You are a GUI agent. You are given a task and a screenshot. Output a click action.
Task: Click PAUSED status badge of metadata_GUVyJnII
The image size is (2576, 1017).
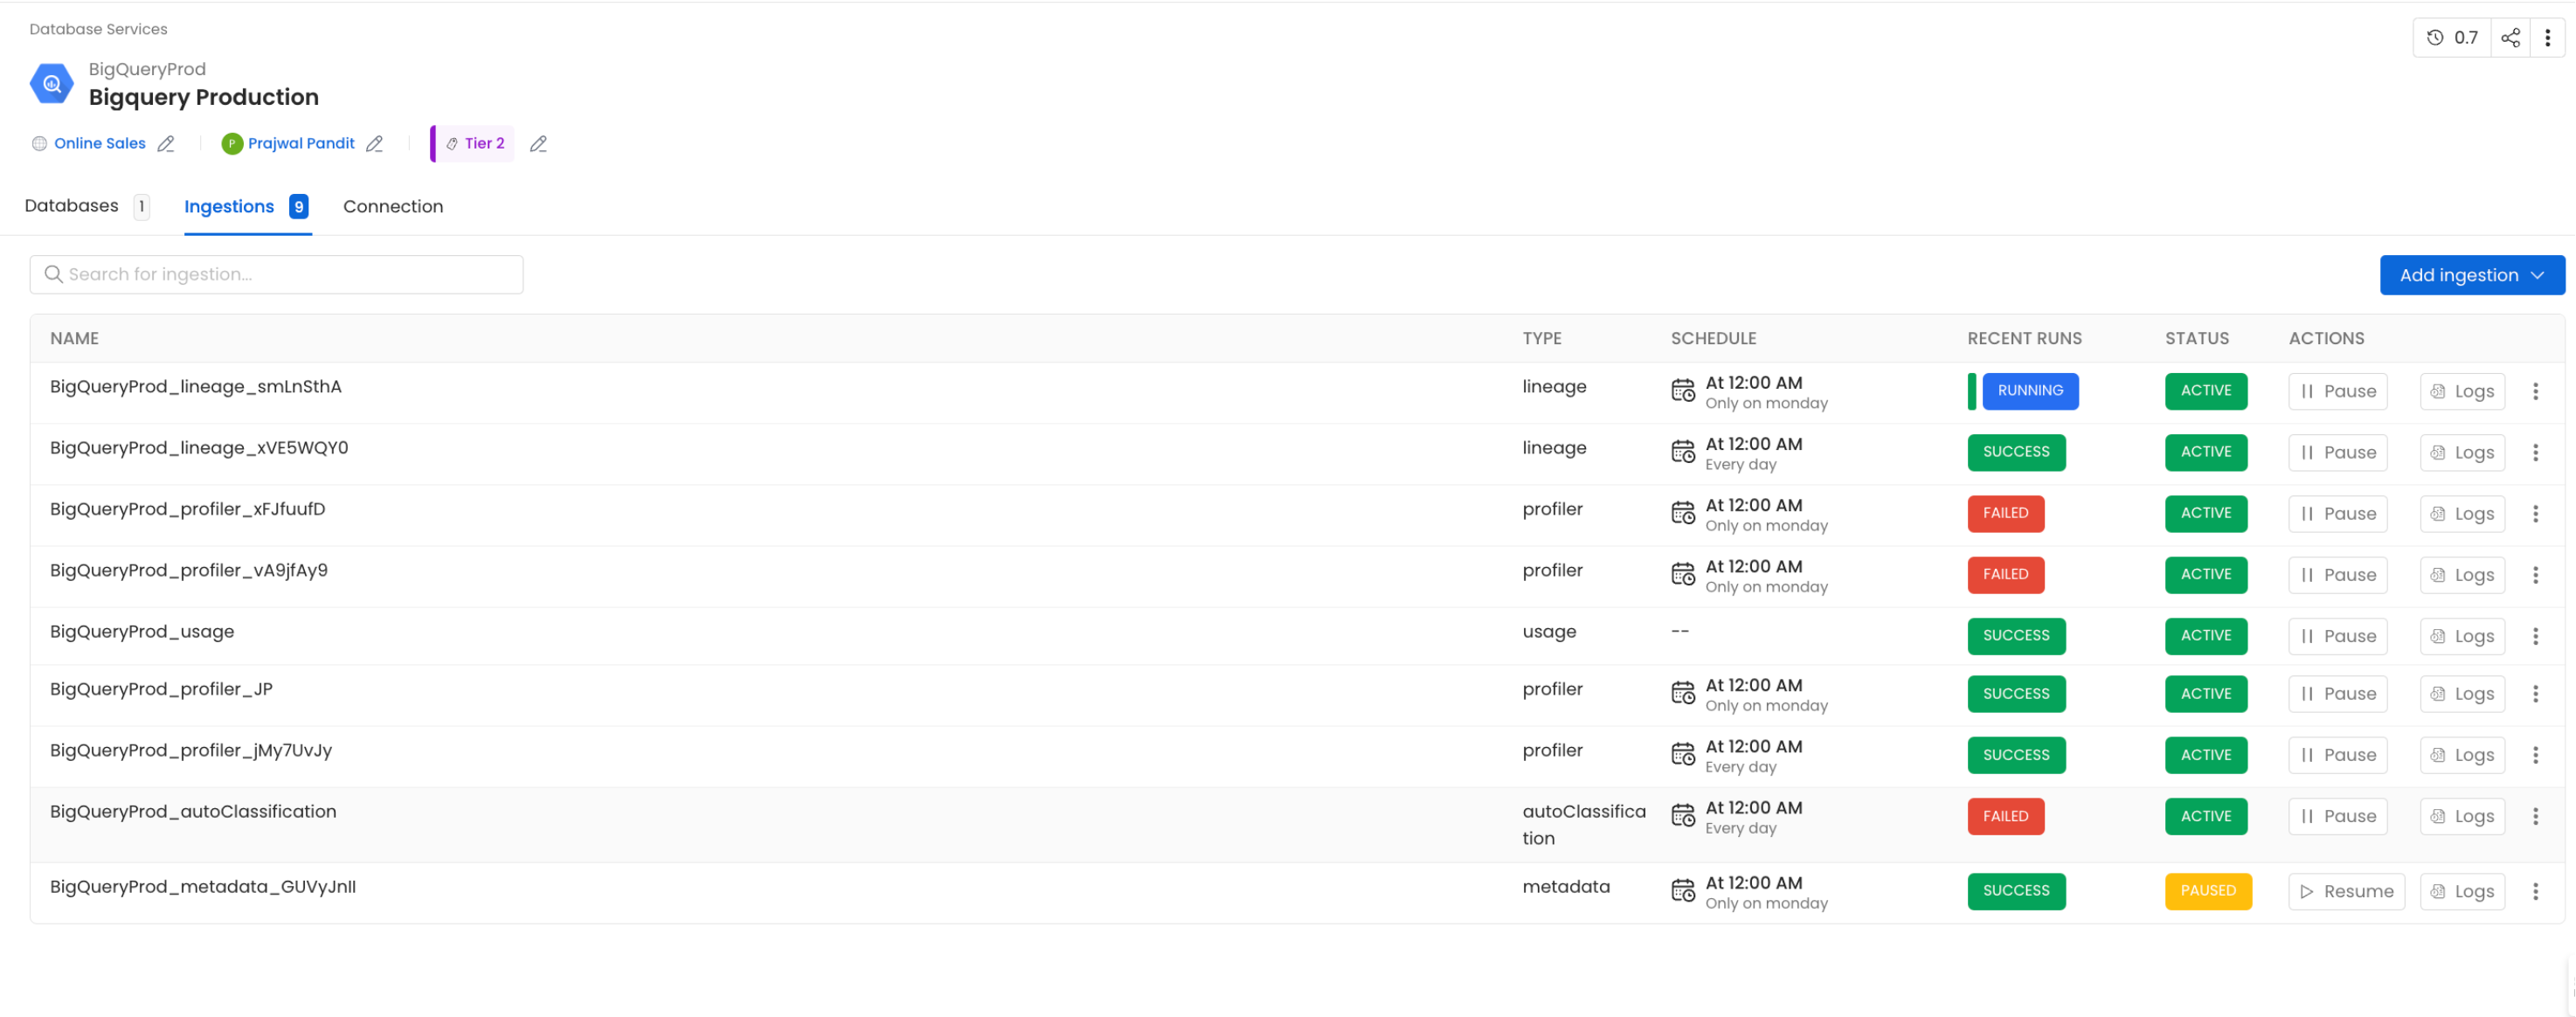tap(2208, 891)
